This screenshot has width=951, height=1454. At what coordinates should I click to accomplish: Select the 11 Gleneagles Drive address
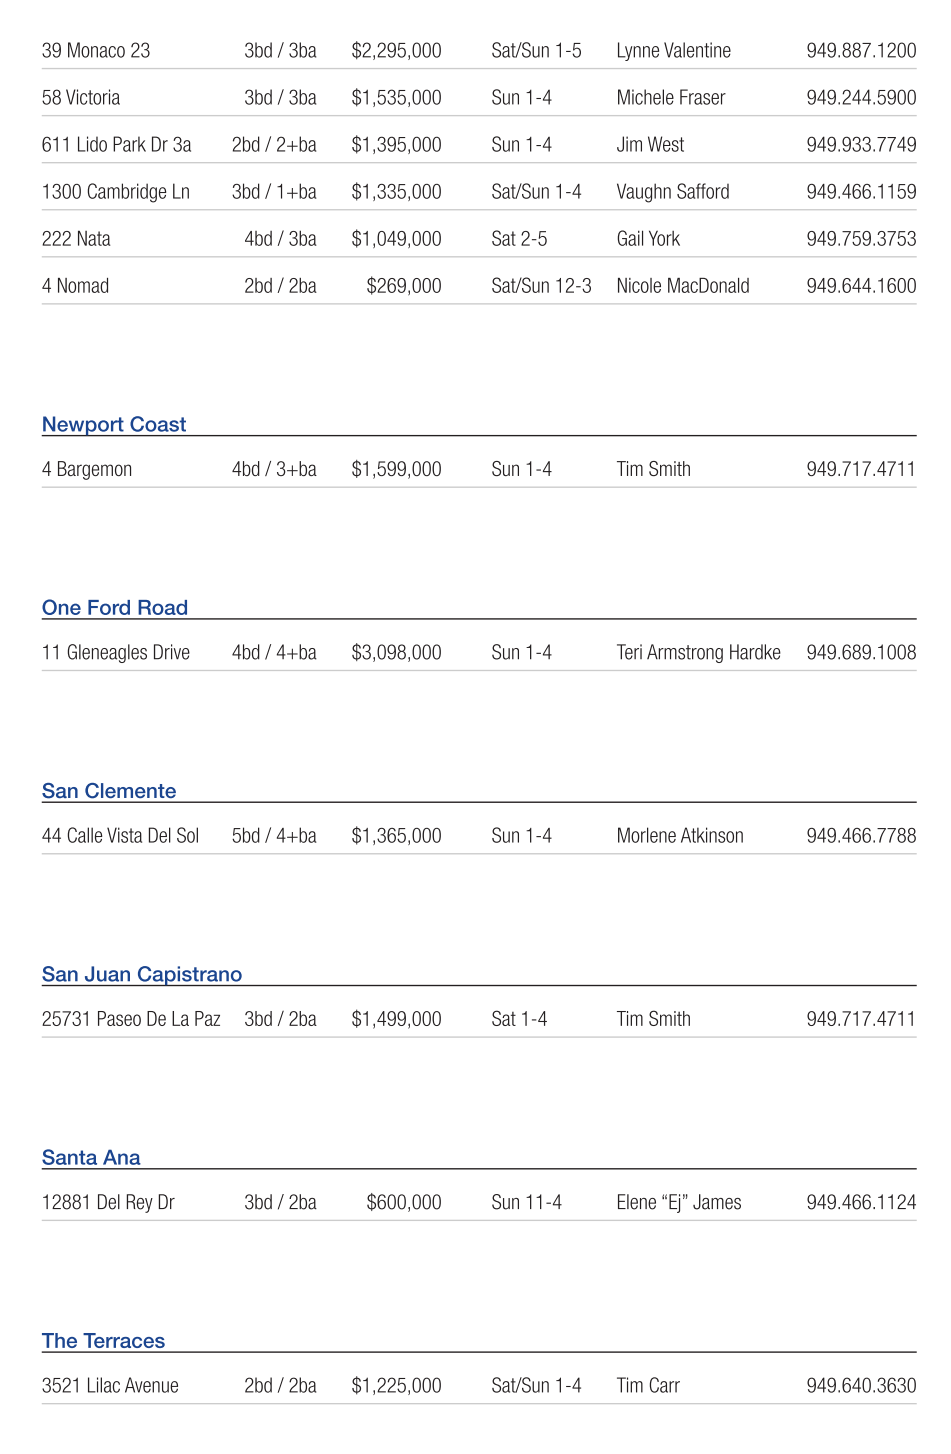(x=116, y=653)
